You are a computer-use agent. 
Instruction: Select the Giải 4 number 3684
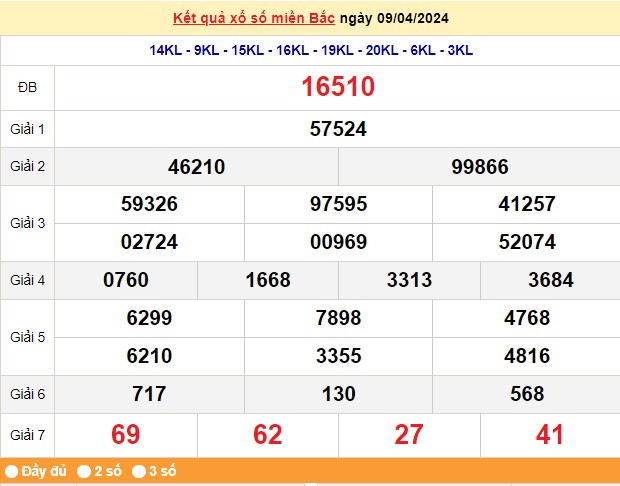(550, 280)
